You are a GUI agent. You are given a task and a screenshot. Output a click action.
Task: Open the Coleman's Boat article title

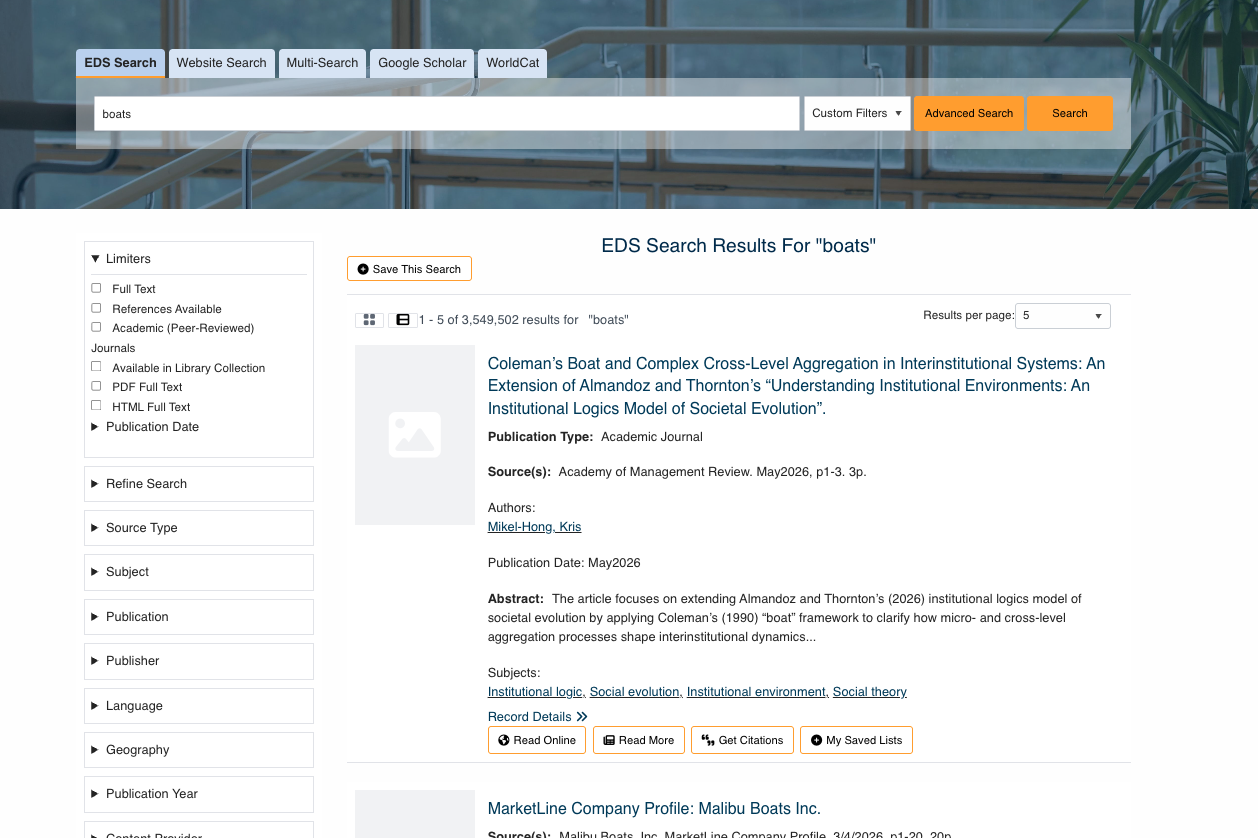796,386
